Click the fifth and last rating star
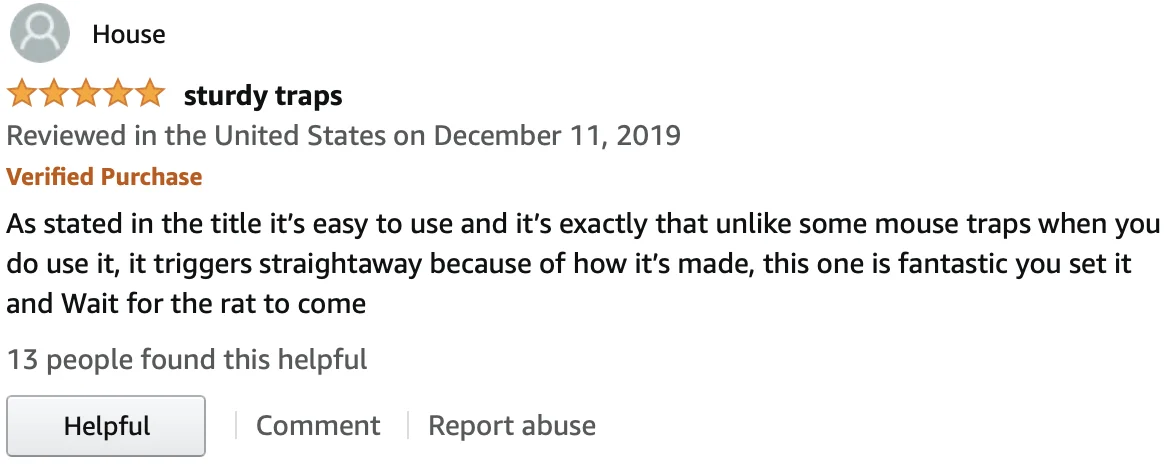This screenshot has height=464, width=1176. click(149, 96)
